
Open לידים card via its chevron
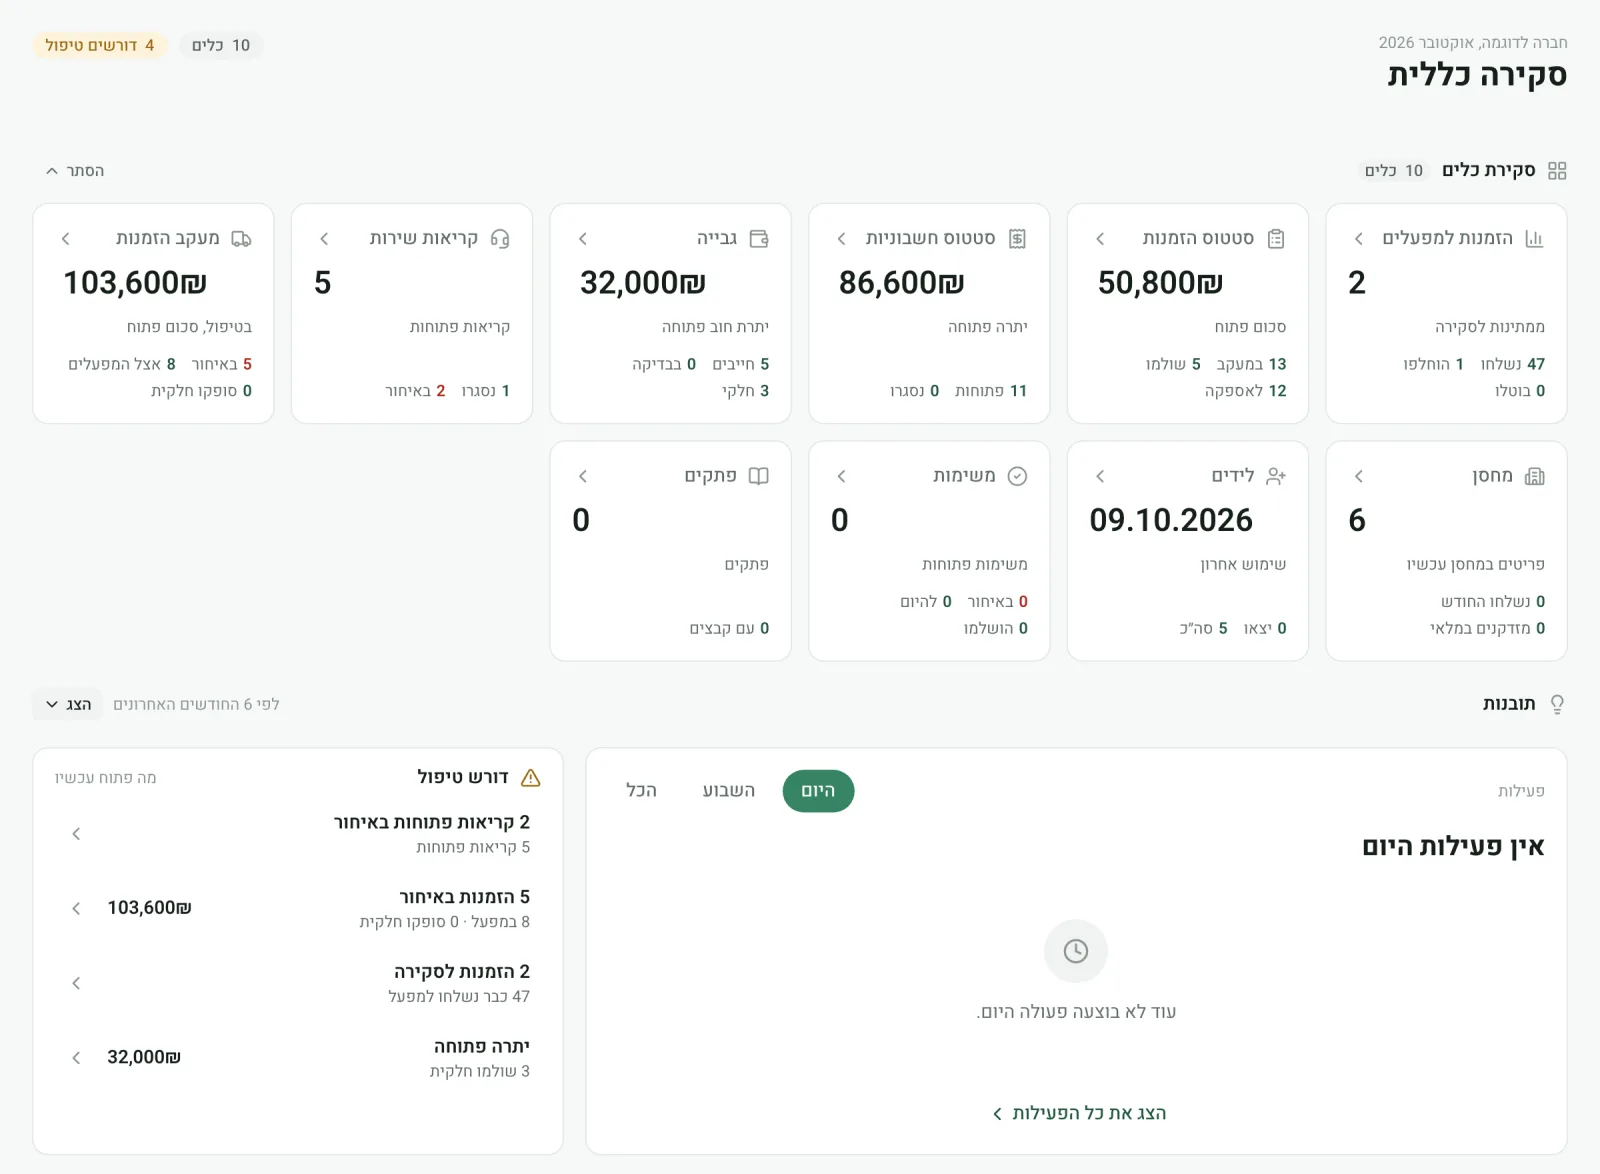(1100, 476)
